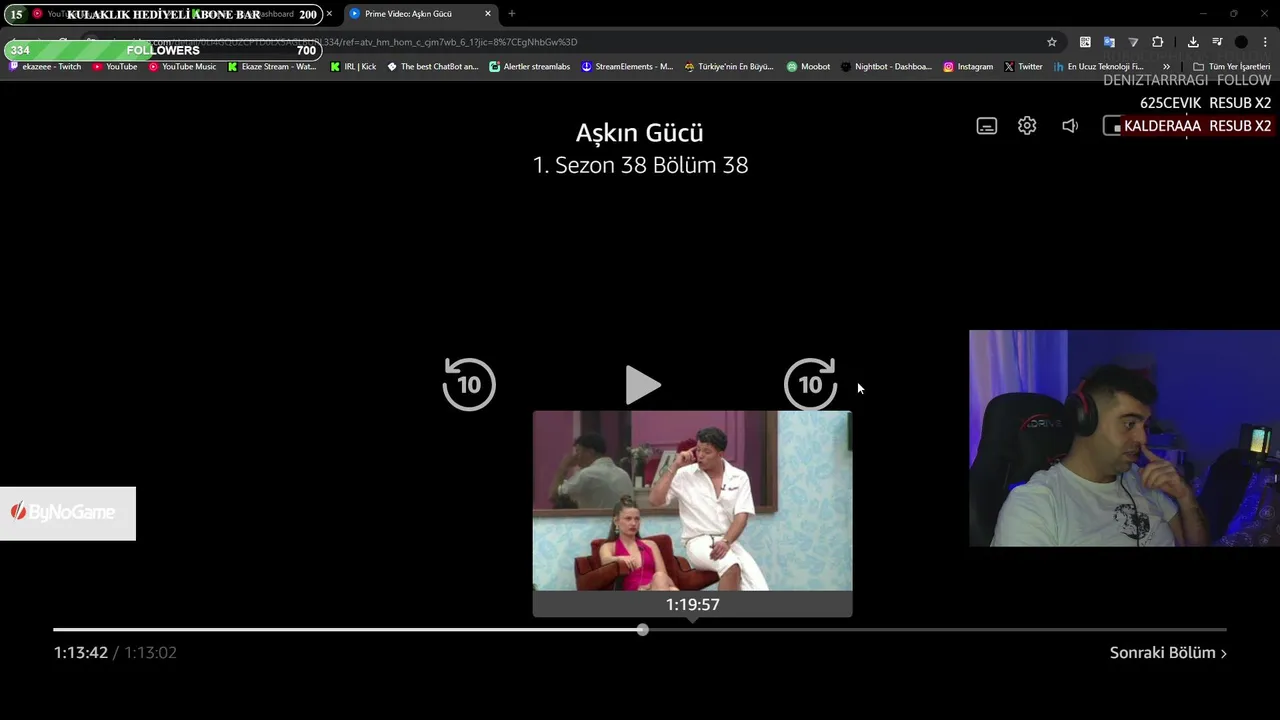Rewind the video 10 seconds
The height and width of the screenshot is (720, 1280).
pyautogui.click(x=469, y=384)
